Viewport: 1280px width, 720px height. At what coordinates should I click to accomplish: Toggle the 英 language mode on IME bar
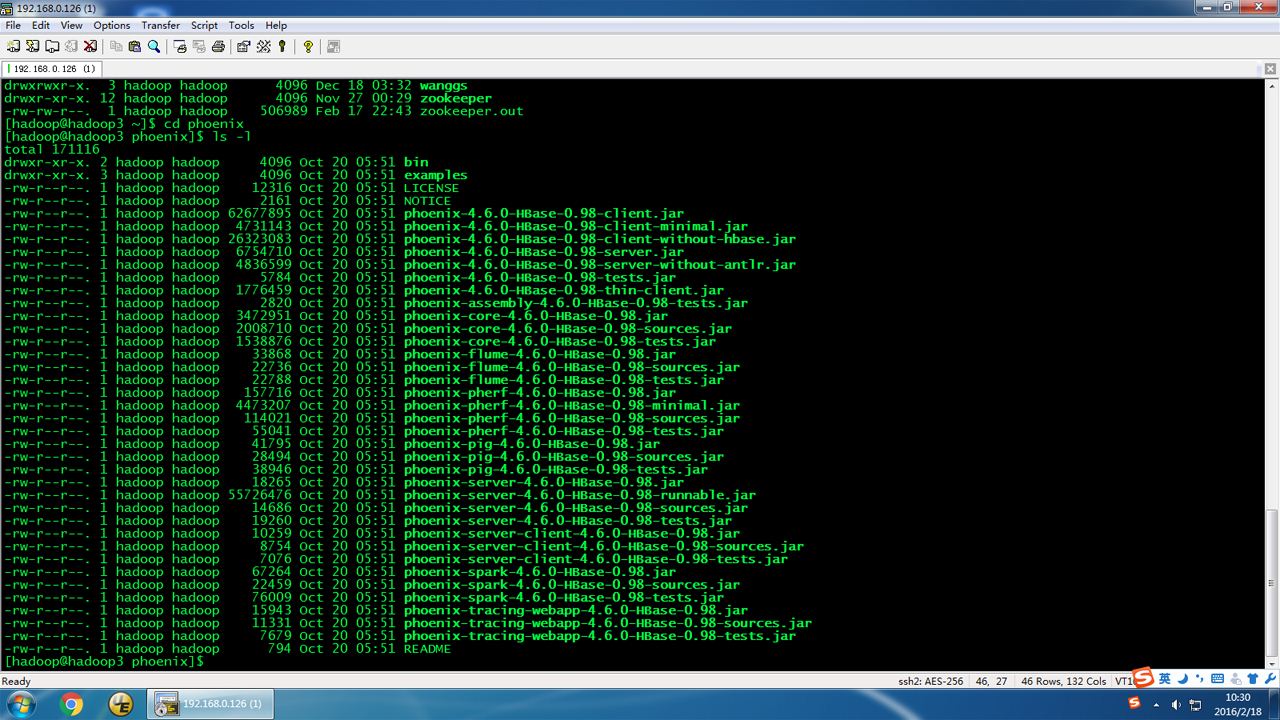pyautogui.click(x=1164, y=678)
